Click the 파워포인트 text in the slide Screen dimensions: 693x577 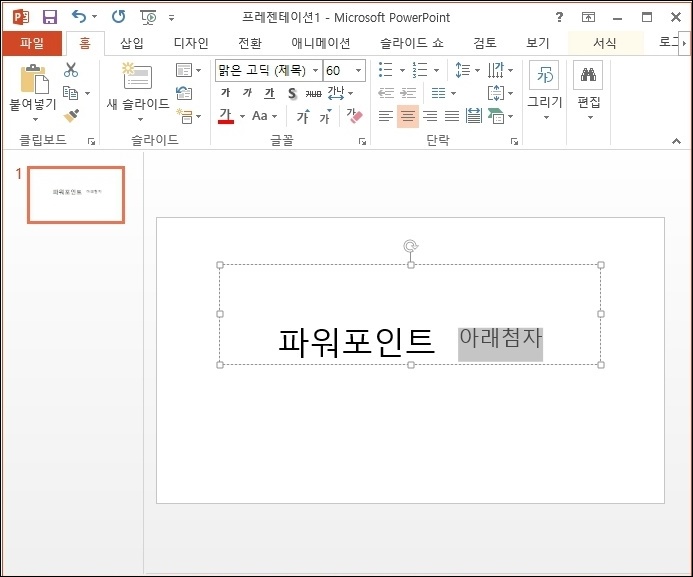(x=357, y=342)
